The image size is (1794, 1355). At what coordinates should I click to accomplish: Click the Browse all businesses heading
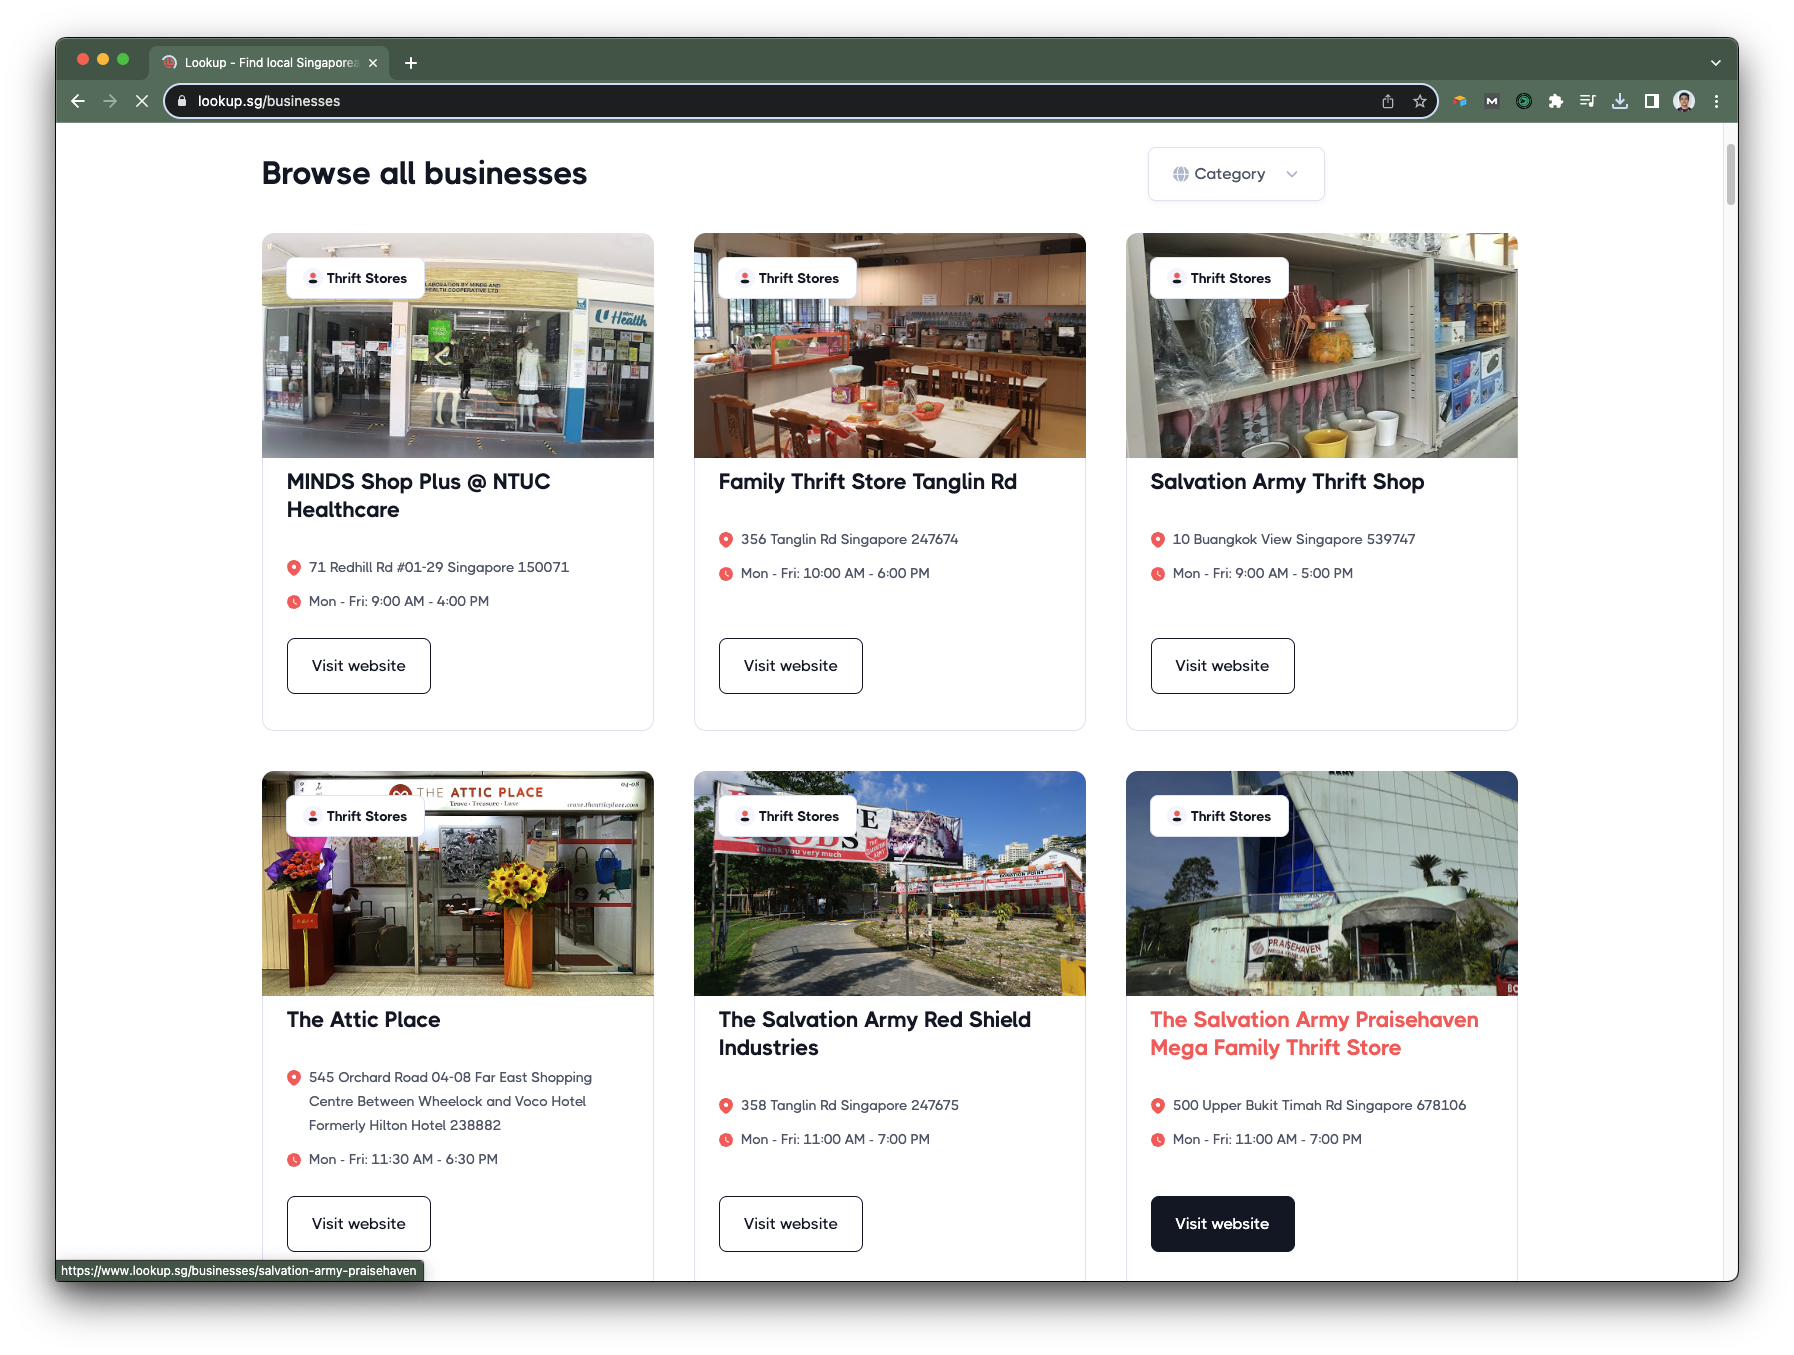point(424,174)
